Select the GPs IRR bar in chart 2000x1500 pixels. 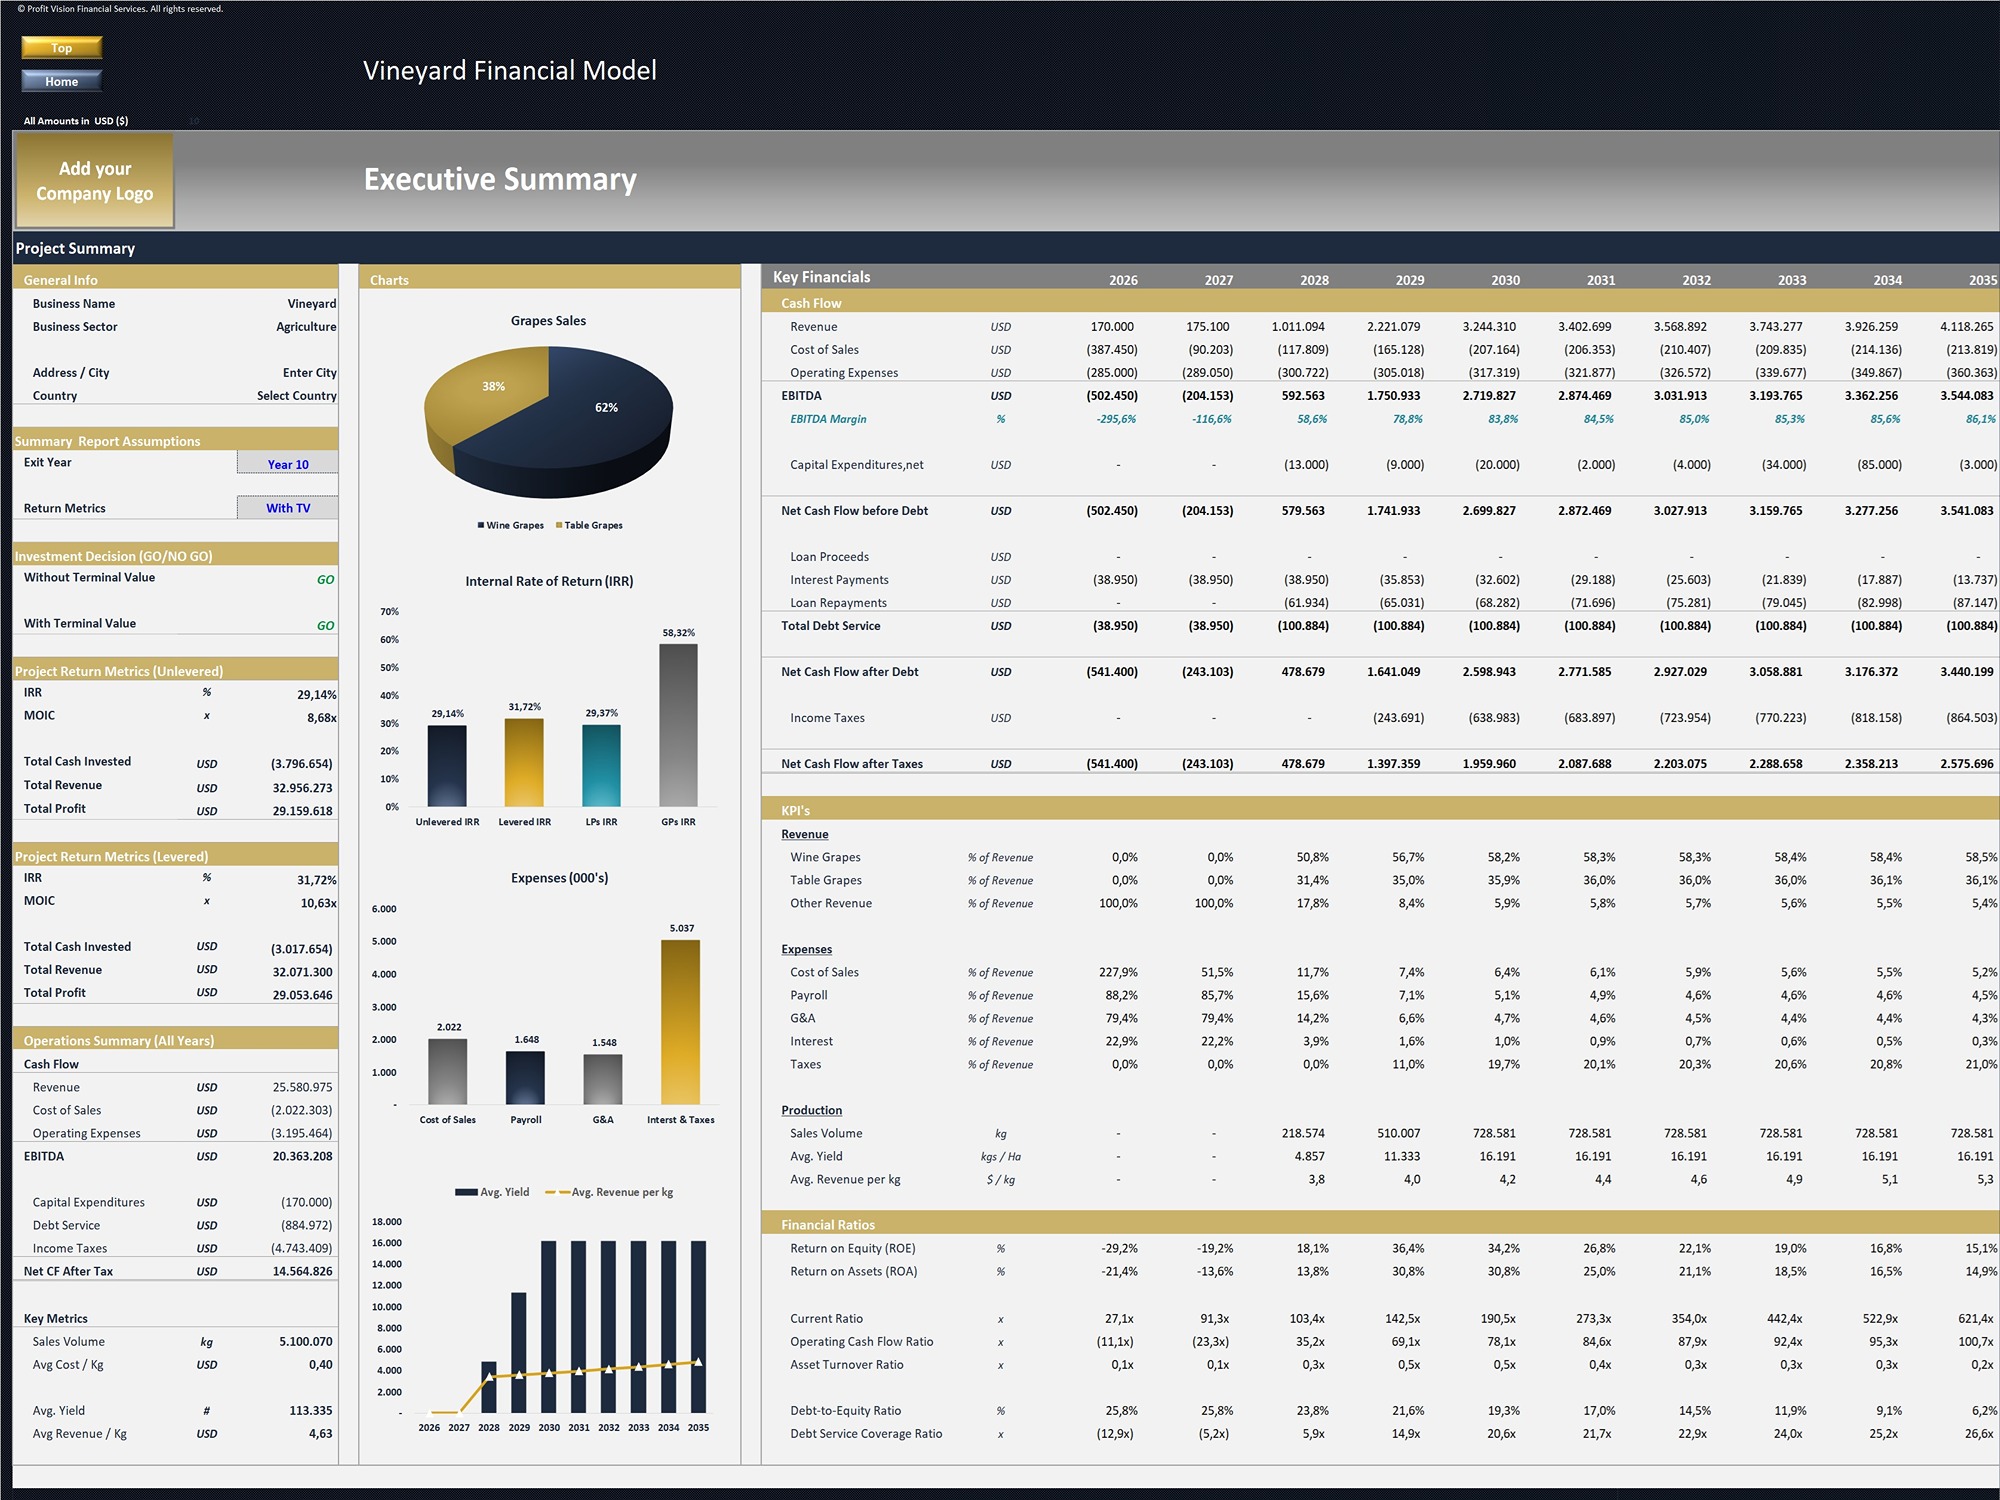pyautogui.click(x=678, y=725)
